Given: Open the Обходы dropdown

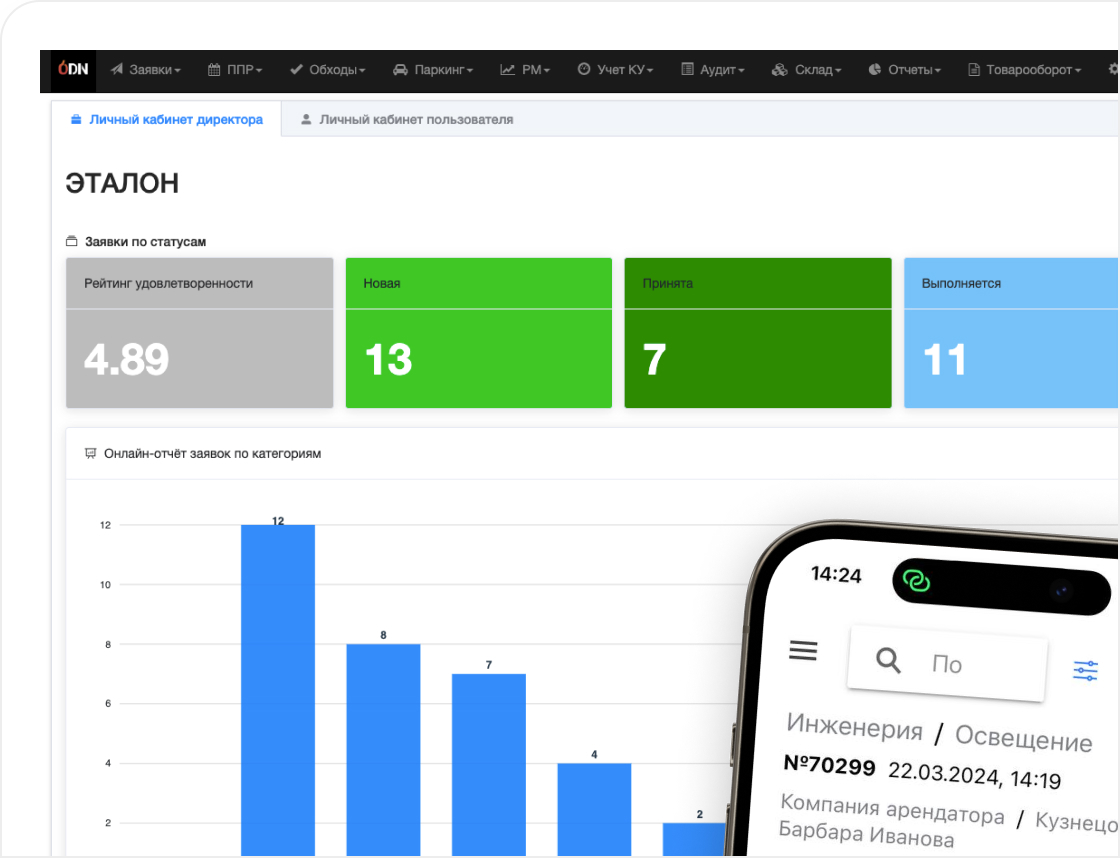Looking at the screenshot, I should tap(328, 69).
